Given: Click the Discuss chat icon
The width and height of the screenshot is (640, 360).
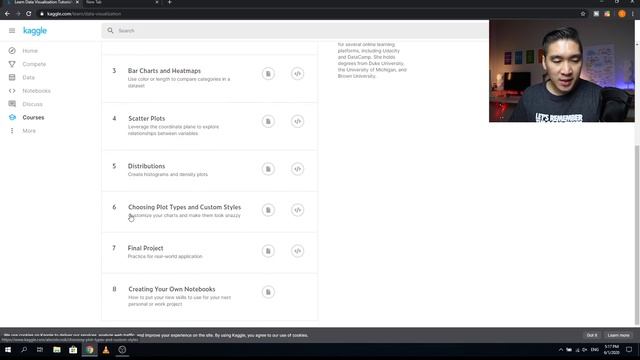Looking at the screenshot, I should 12,104.
